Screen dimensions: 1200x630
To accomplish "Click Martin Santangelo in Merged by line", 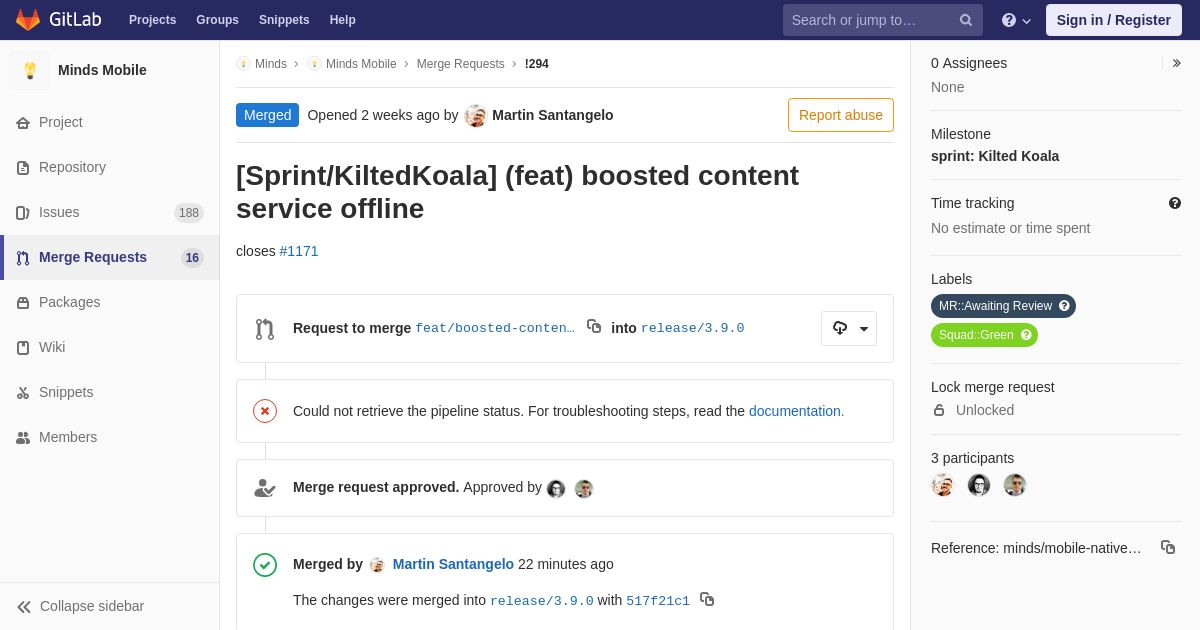I will tap(453, 564).
